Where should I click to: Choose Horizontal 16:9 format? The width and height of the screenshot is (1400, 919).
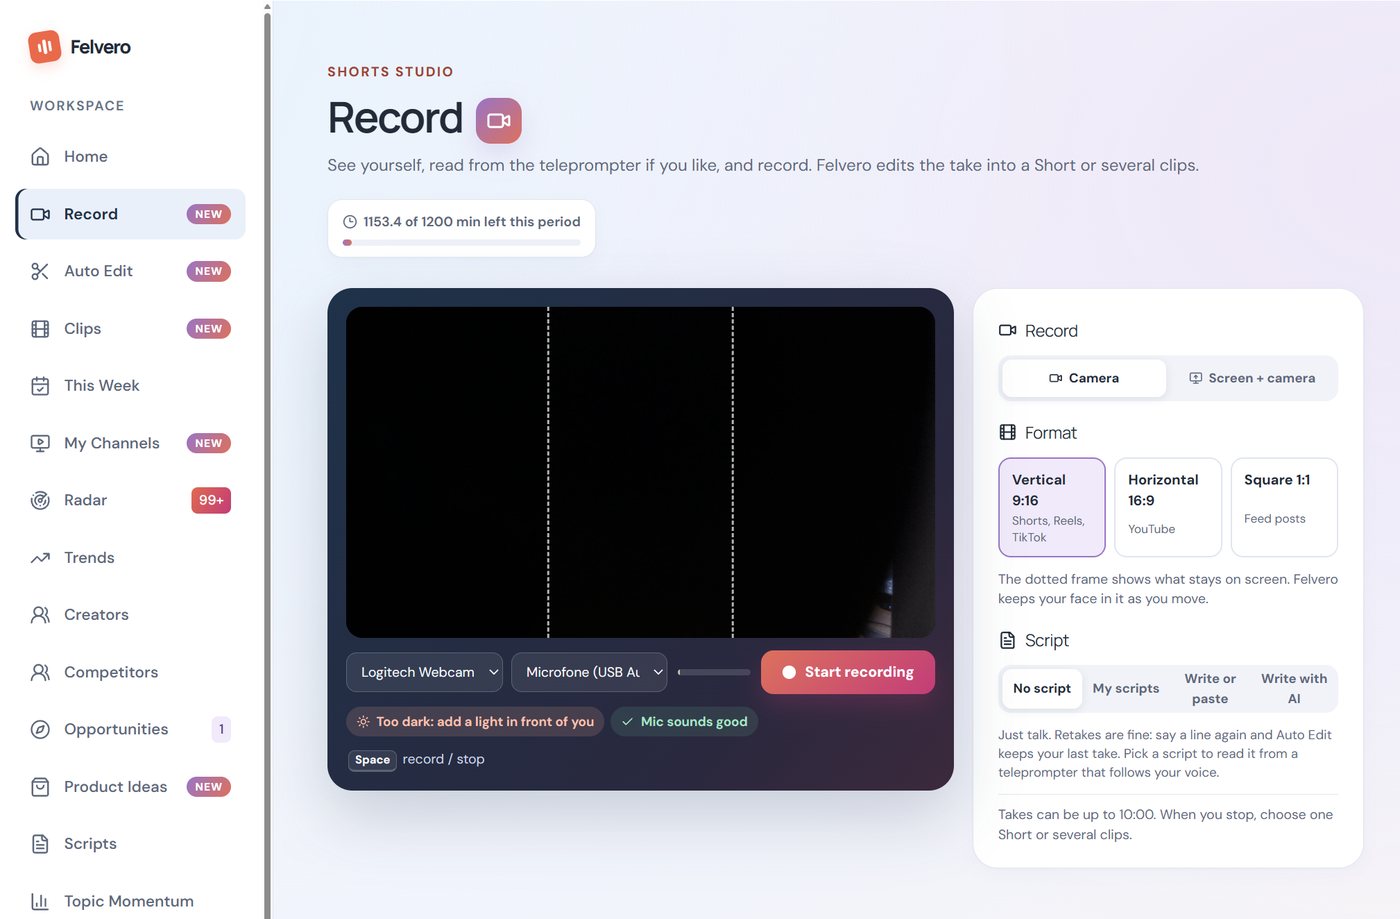click(1168, 507)
